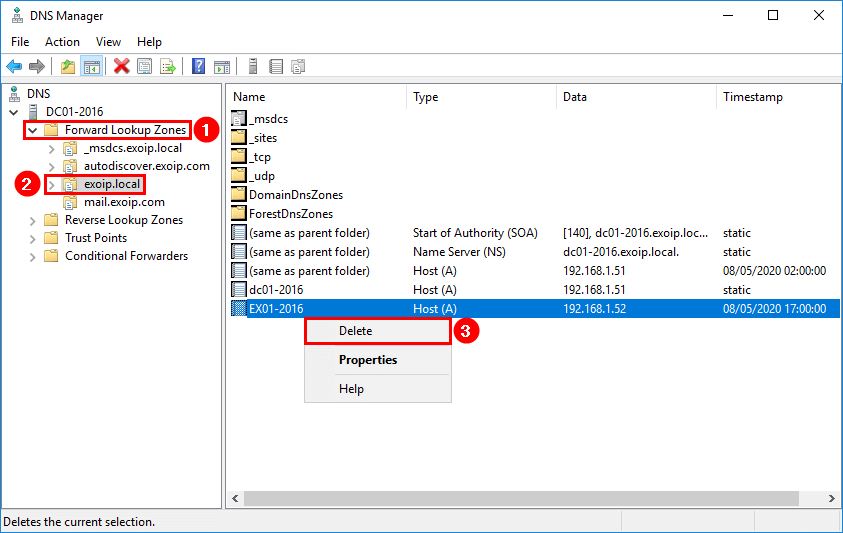
Task: Click the folder icon beside ForestDnsZones
Action: tap(239, 214)
